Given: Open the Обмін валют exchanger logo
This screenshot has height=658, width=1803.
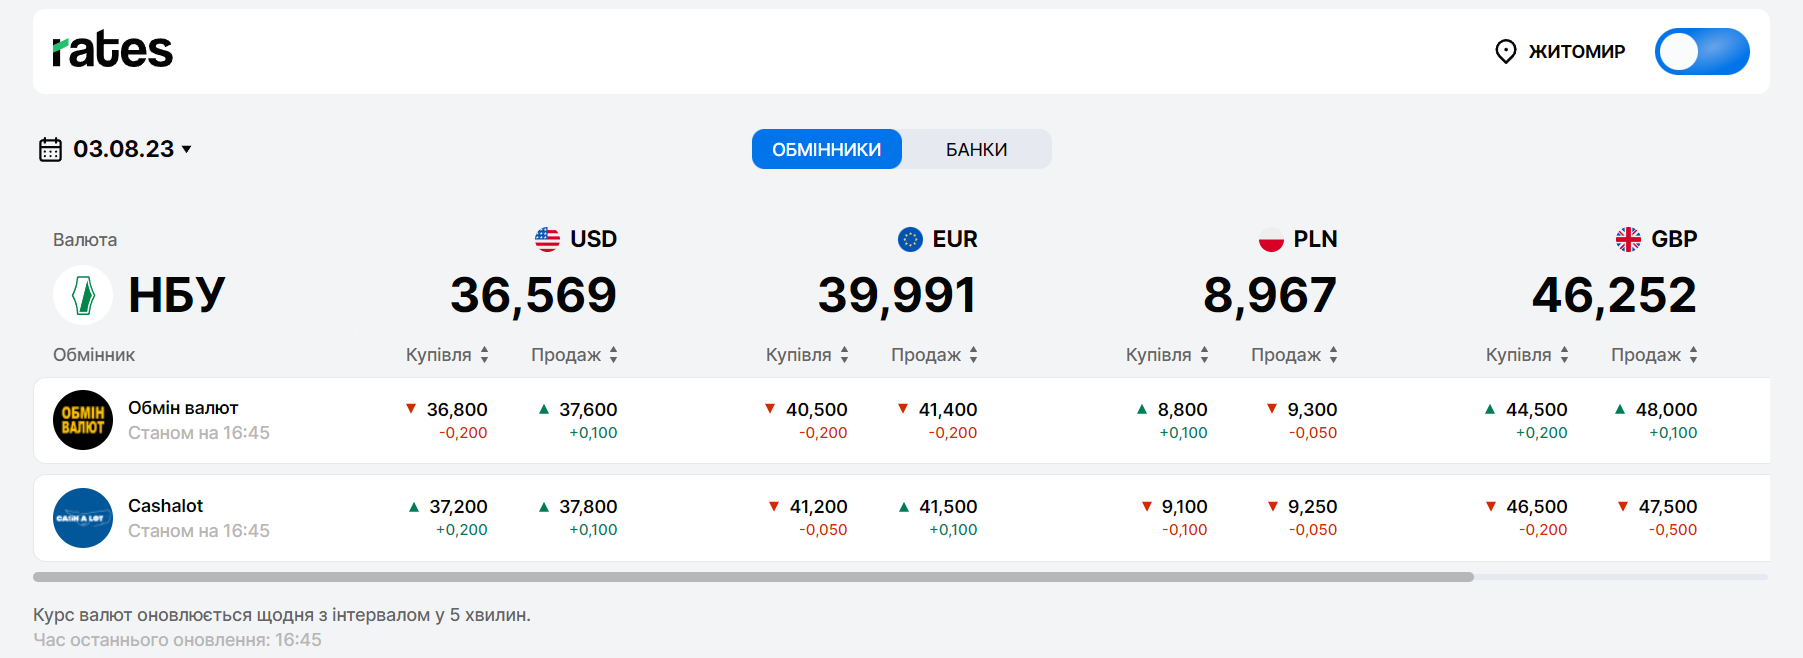Looking at the screenshot, I should coord(83,420).
